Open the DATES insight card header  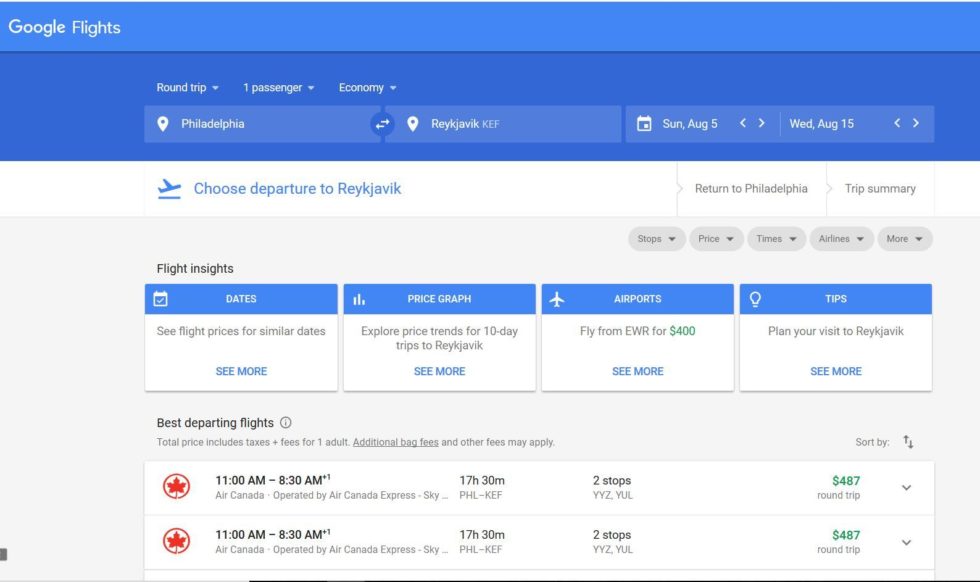click(x=241, y=299)
